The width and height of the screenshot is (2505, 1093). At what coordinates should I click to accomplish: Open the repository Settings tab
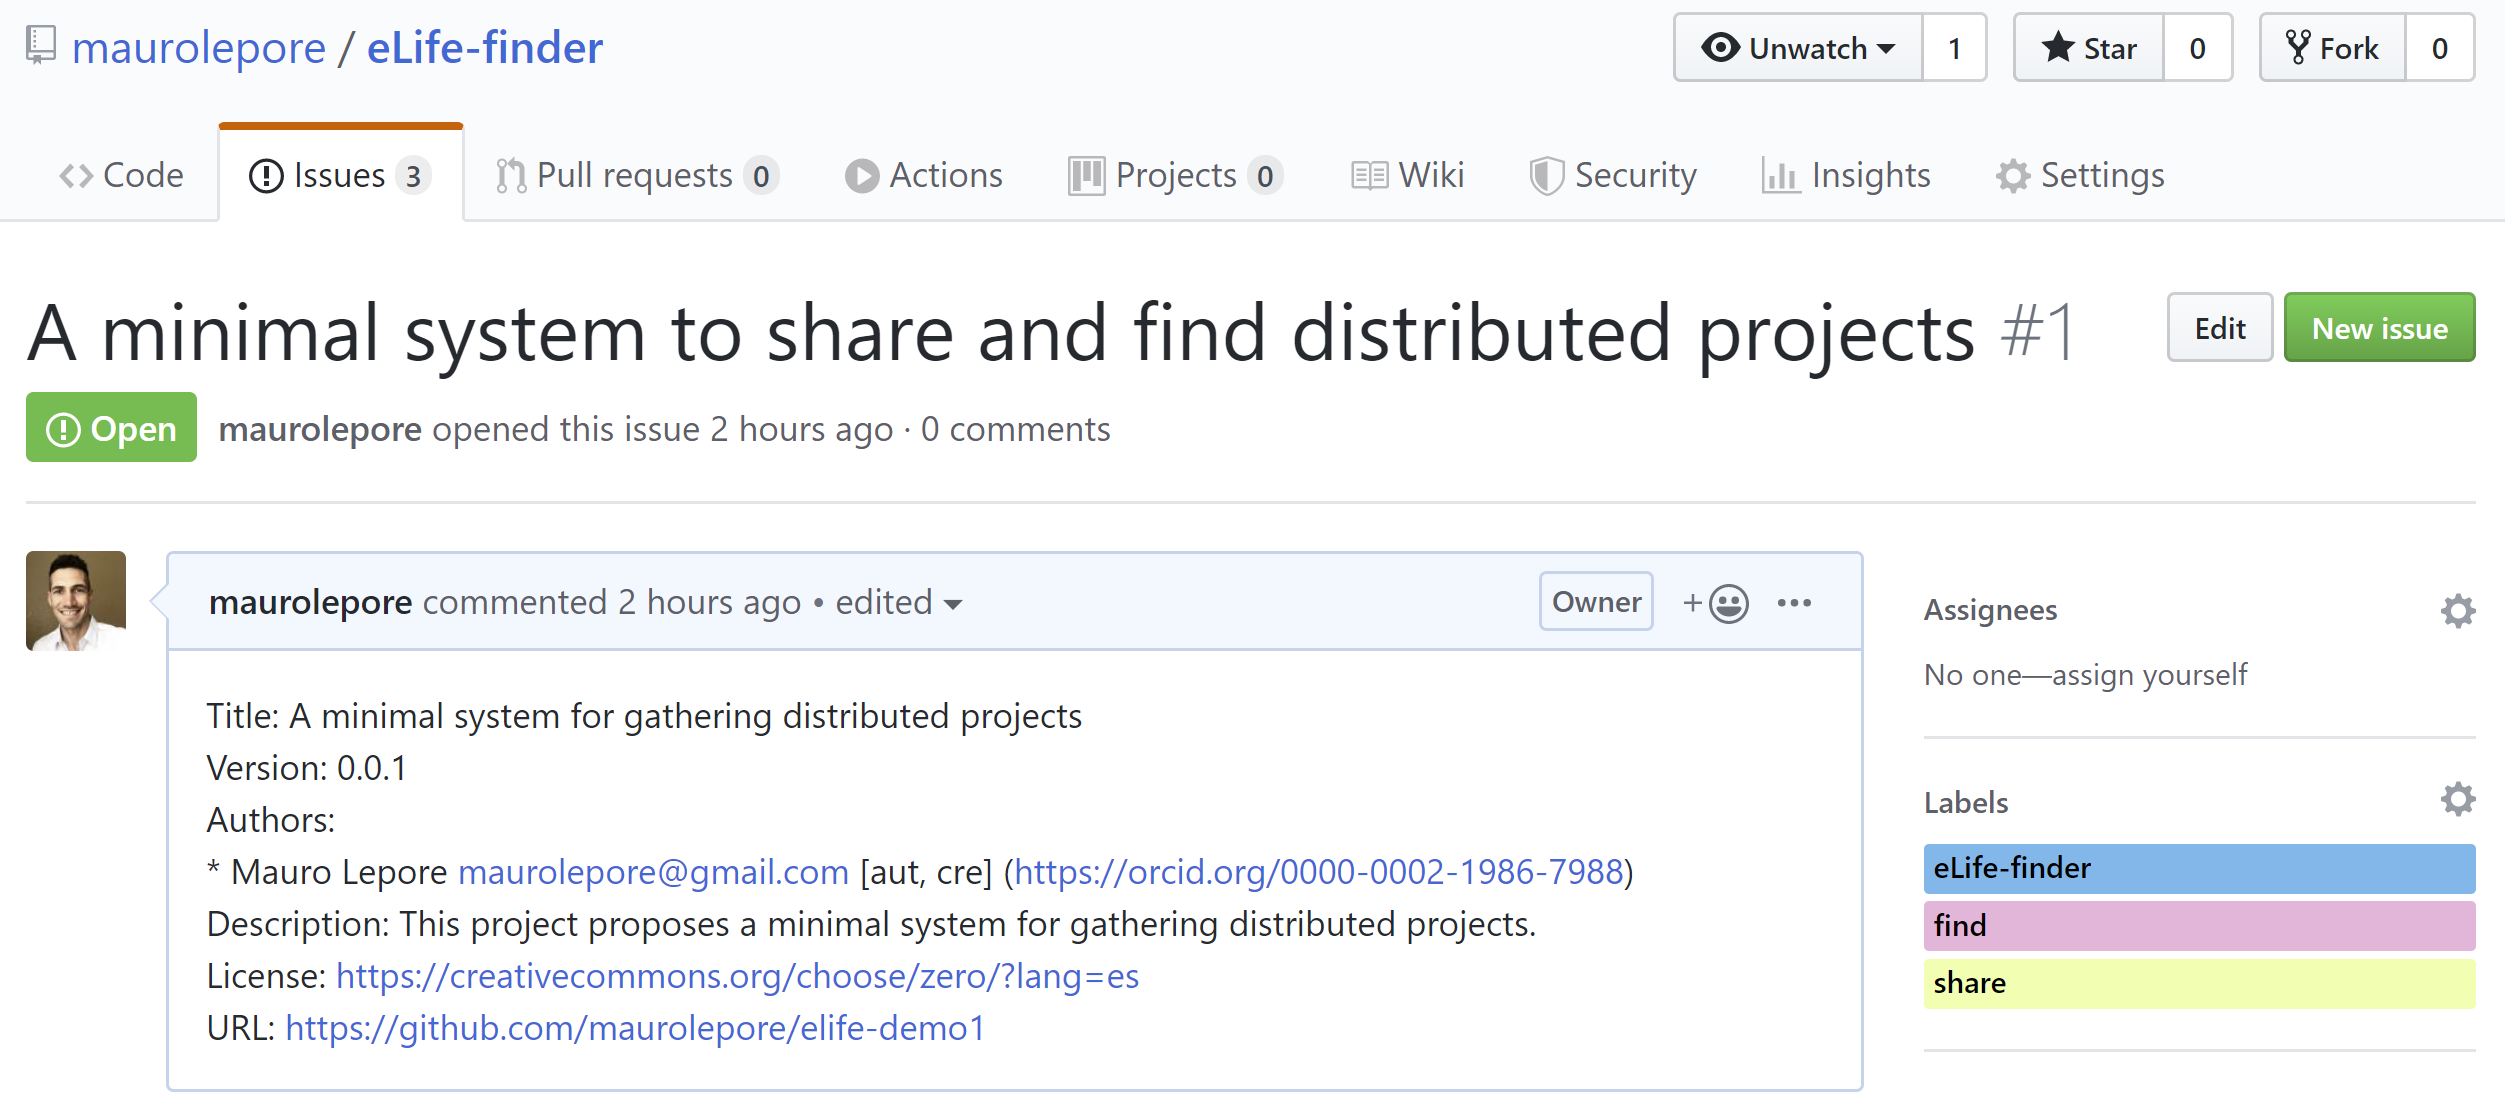(x=2080, y=175)
